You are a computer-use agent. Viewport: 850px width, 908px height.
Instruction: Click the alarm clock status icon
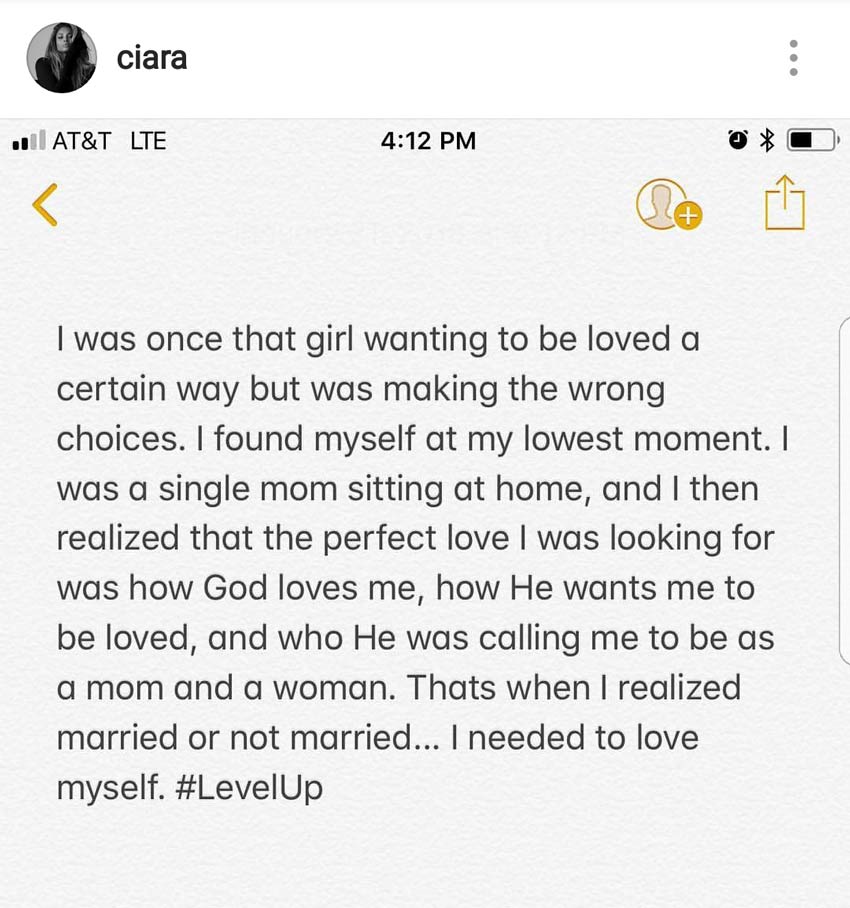(737, 140)
